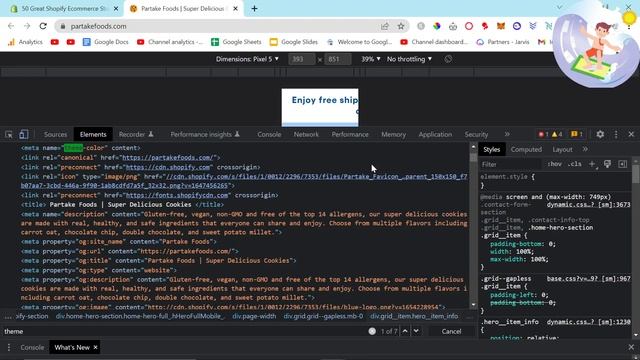The height and width of the screenshot is (360, 640).
Task: Open Dimensions: Pixel 5 device dropdown
Action: [x=247, y=59]
